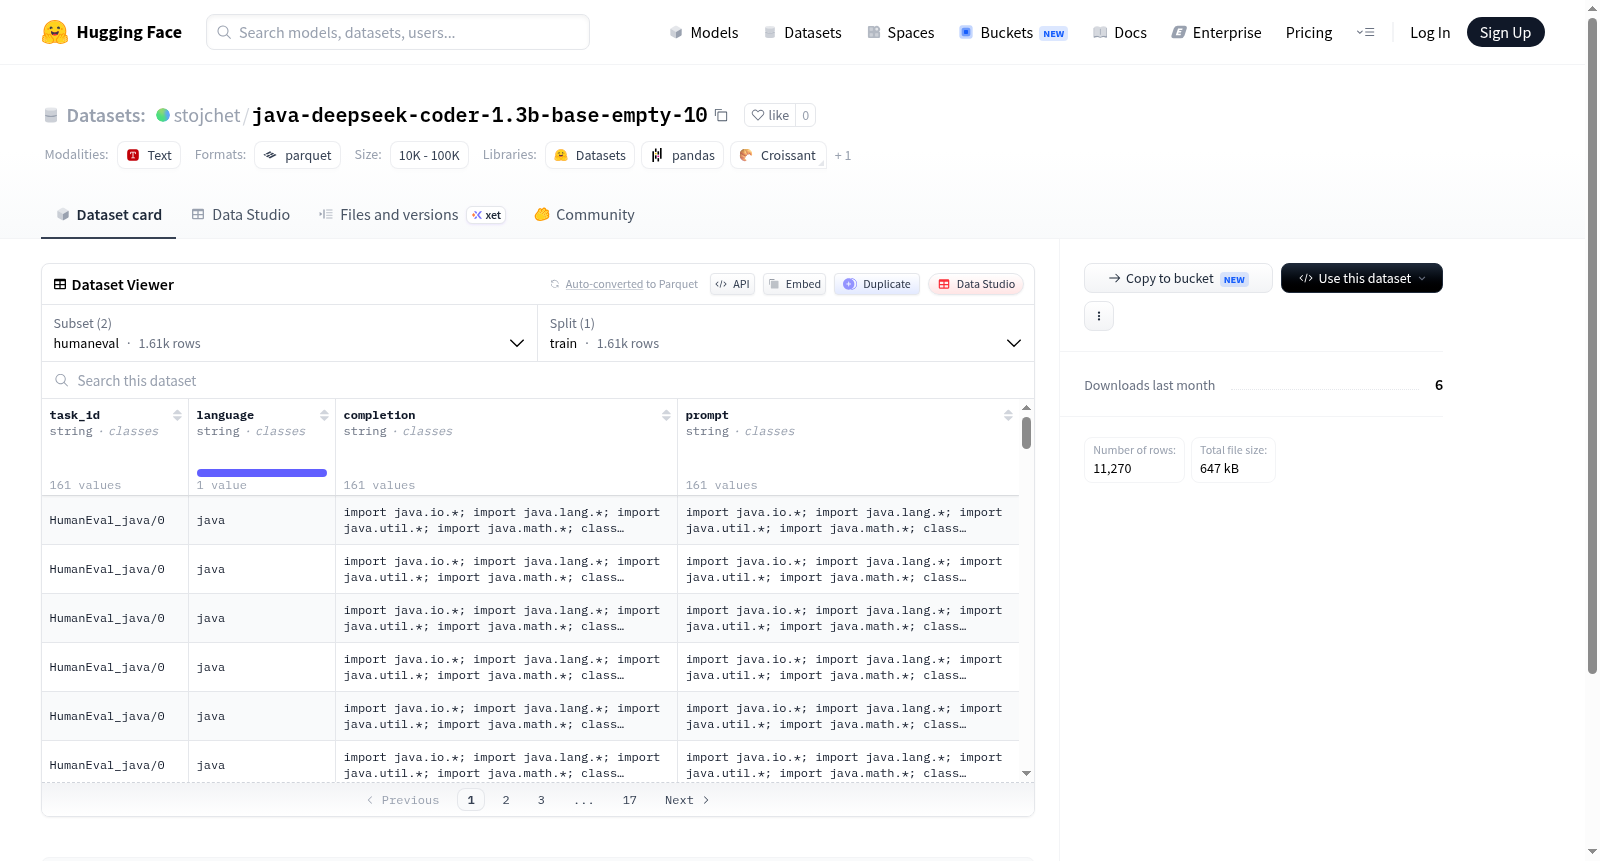Go to Spaces
Screen dimensions: 1600x861
900,32
